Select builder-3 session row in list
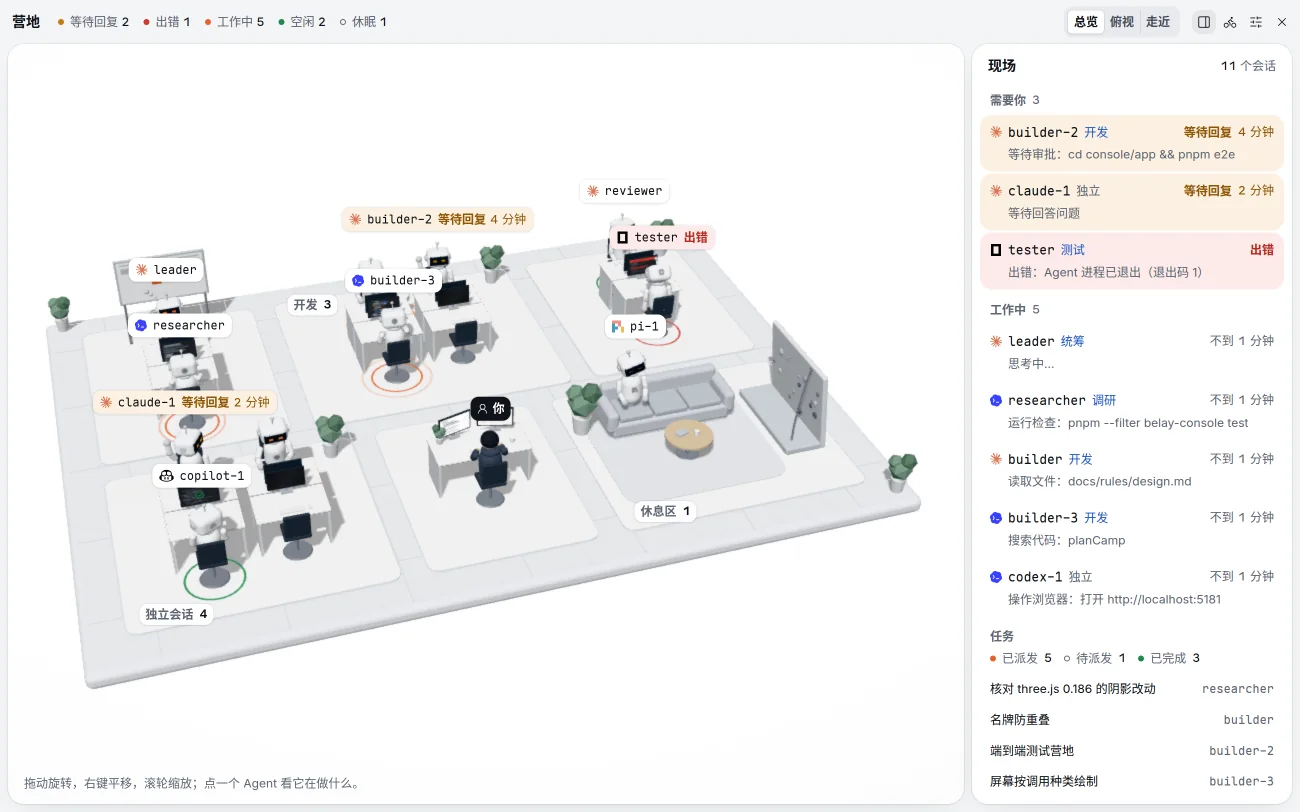This screenshot has width=1300, height=812. click(1132, 529)
